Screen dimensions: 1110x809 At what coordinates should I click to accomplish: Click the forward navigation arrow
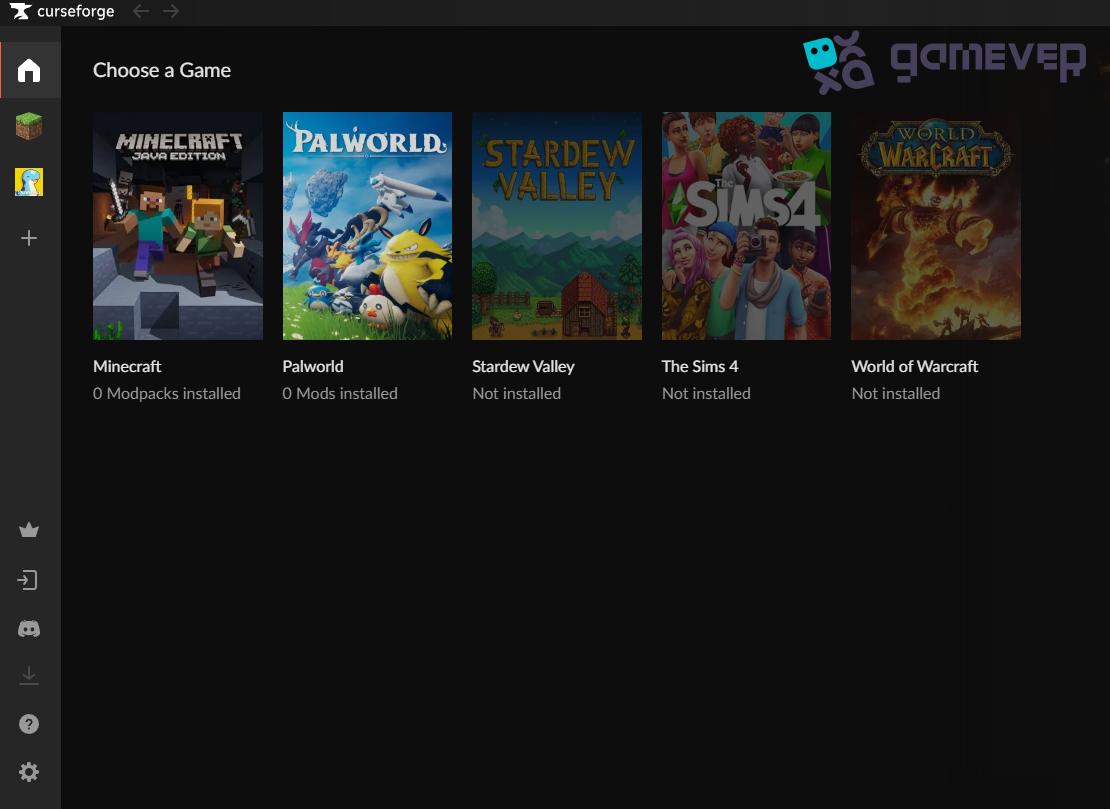click(x=170, y=11)
